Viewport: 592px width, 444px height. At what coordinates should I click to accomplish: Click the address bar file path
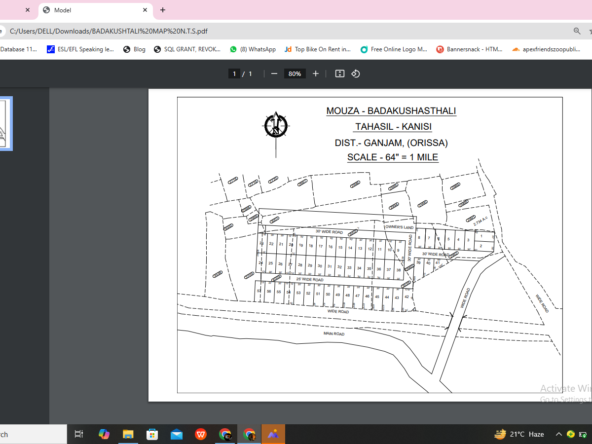(108, 31)
